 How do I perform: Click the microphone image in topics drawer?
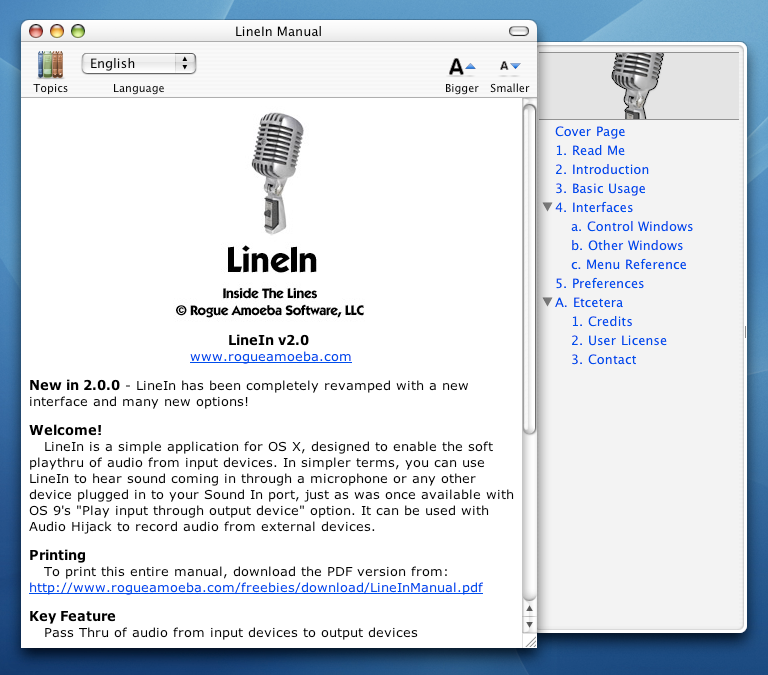(x=637, y=85)
